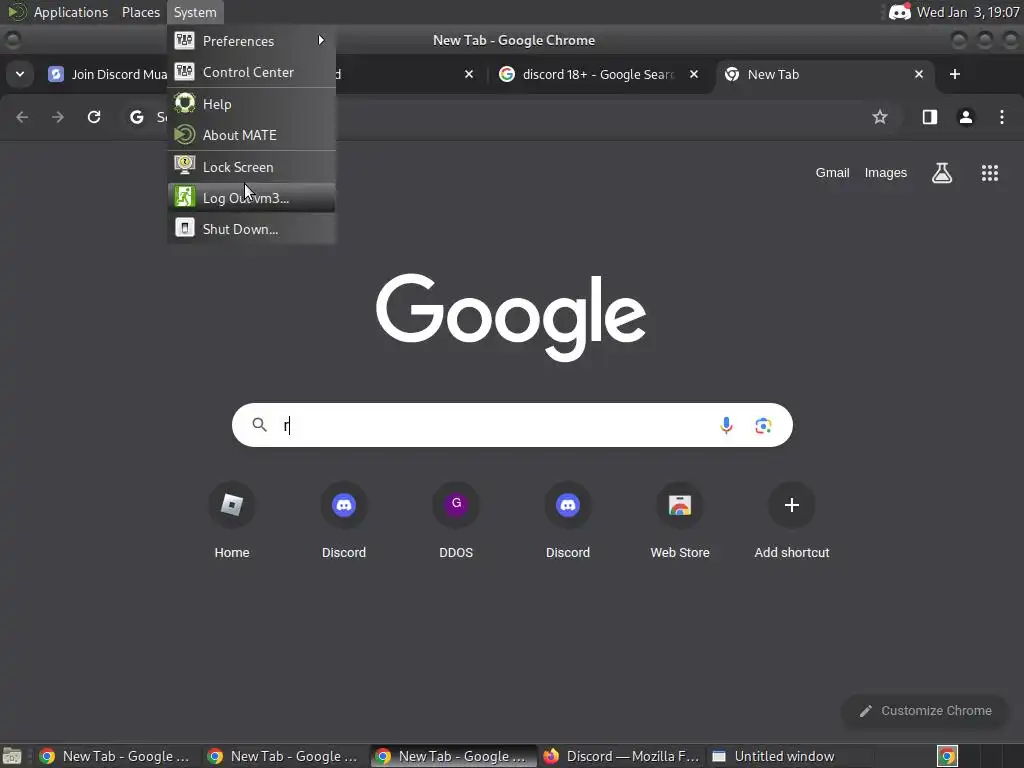Click the Log Out menu entry
This screenshot has height=768, width=1024.
pyautogui.click(x=251, y=198)
